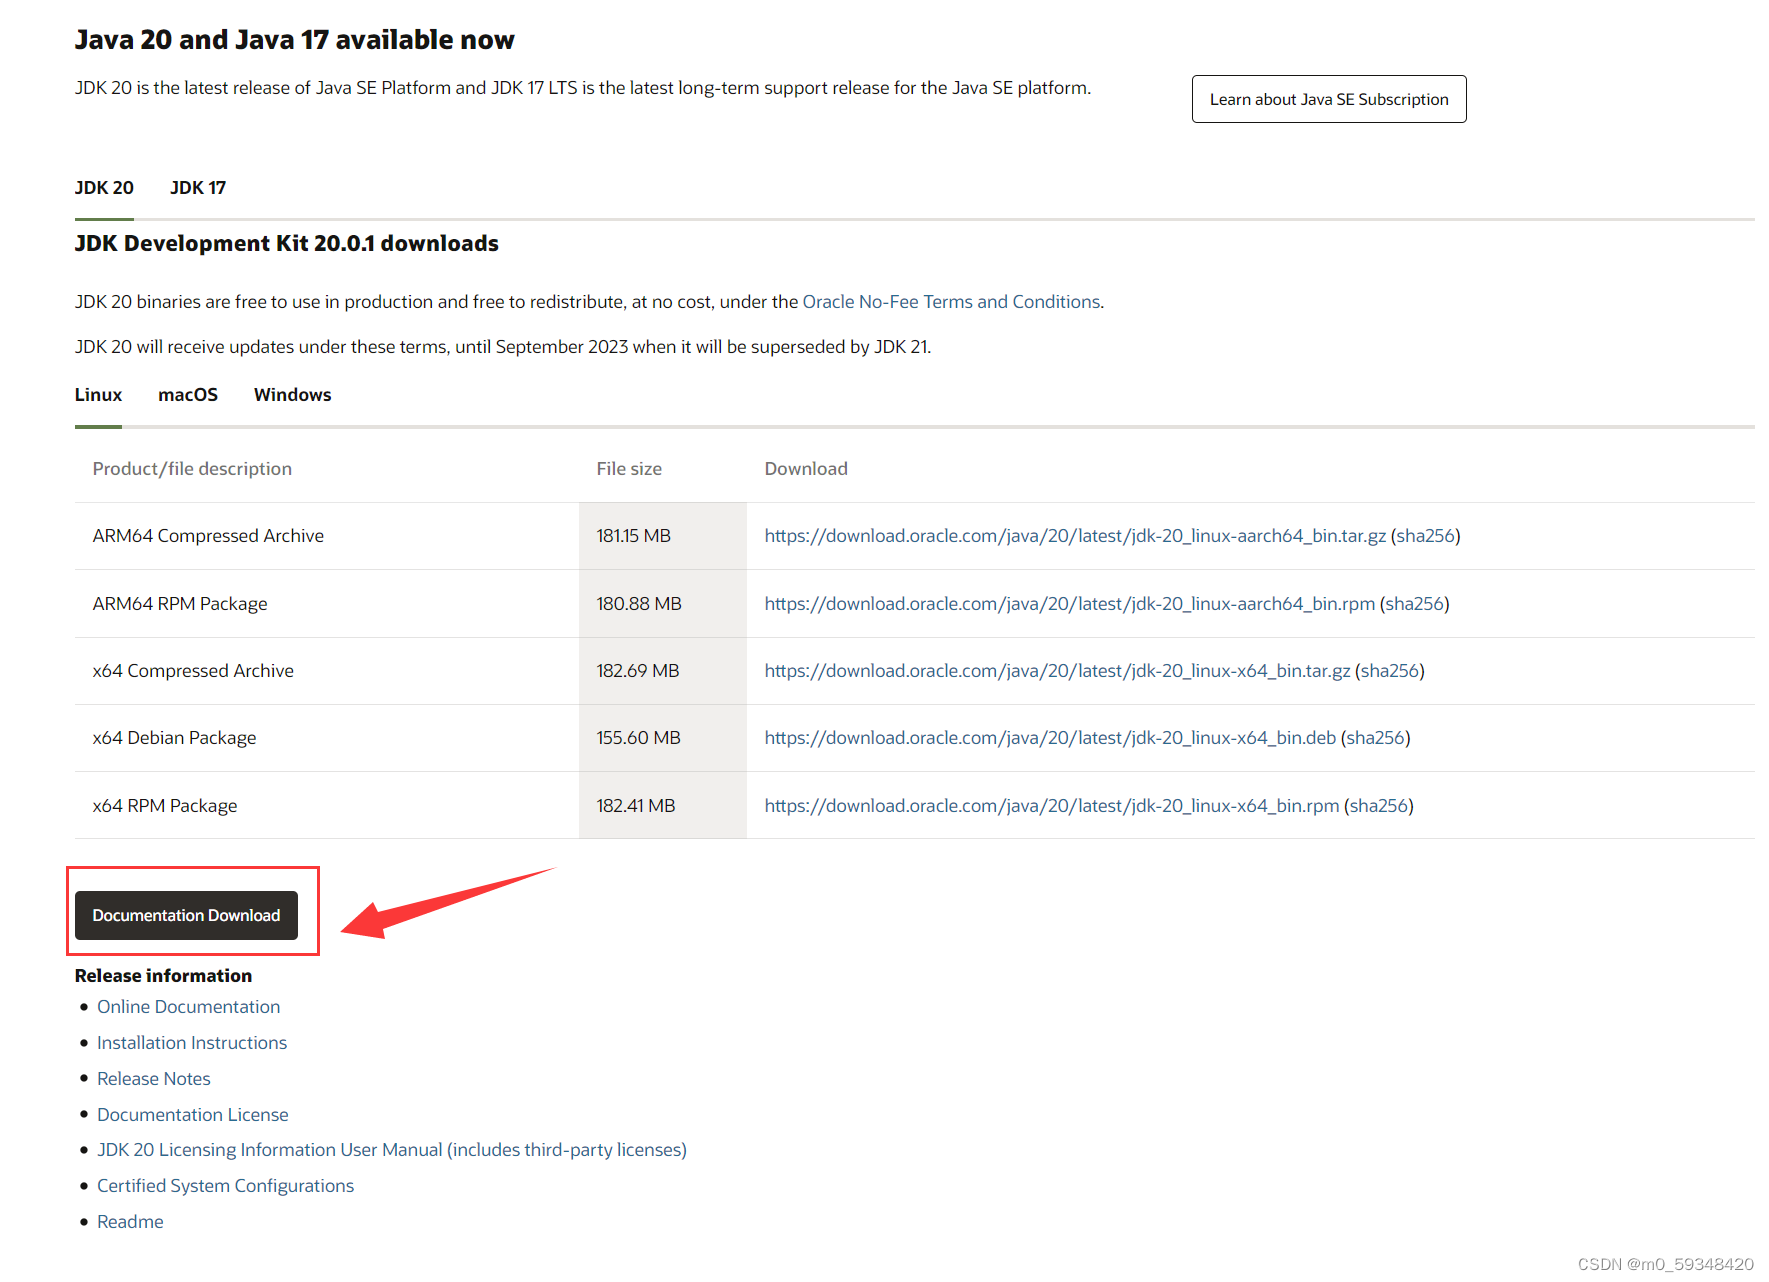Open the Online Documentation link

(x=188, y=1007)
